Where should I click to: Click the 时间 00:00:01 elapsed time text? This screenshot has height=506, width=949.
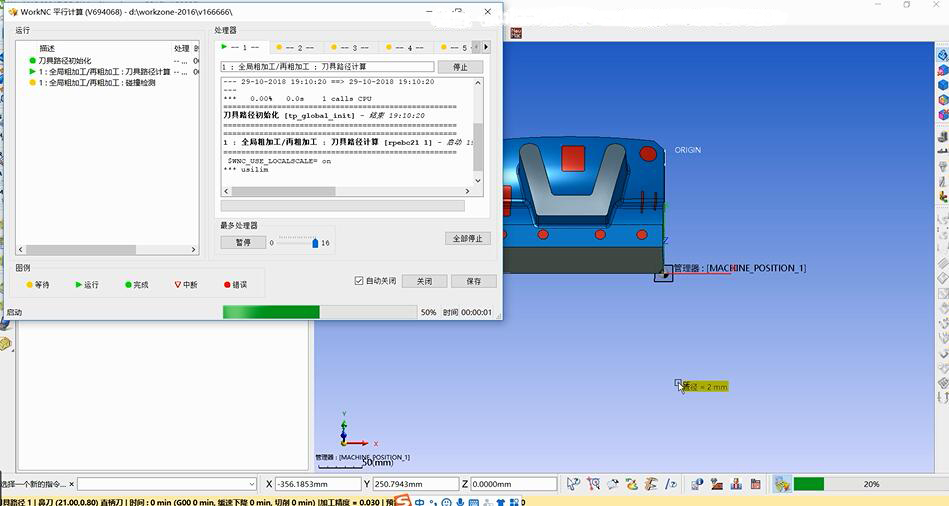467,312
